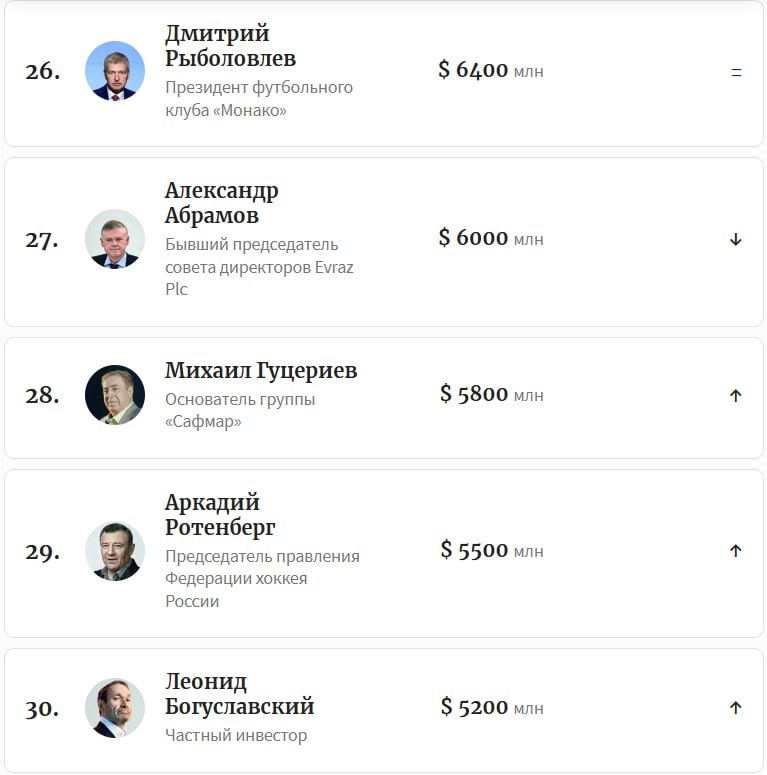The width and height of the screenshot is (767, 775).
Task: Select the rank number 29 label
Action: click(x=43, y=552)
